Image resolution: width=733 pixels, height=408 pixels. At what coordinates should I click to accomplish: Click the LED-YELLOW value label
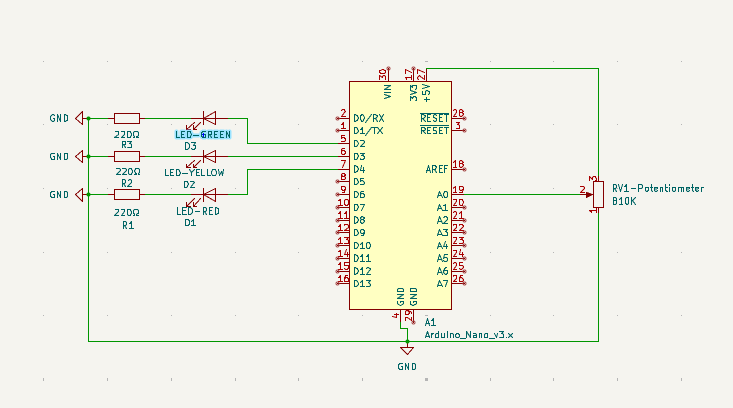pos(194,172)
